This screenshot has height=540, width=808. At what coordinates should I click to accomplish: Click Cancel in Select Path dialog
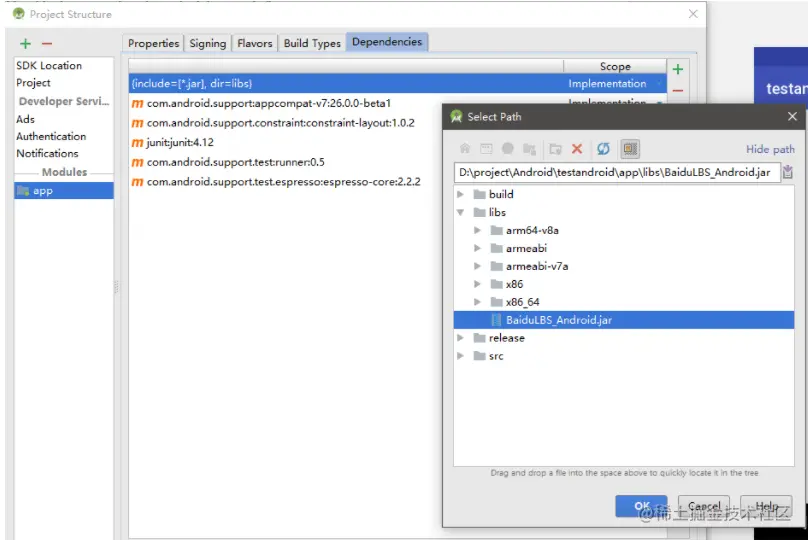tap(704, 506)
